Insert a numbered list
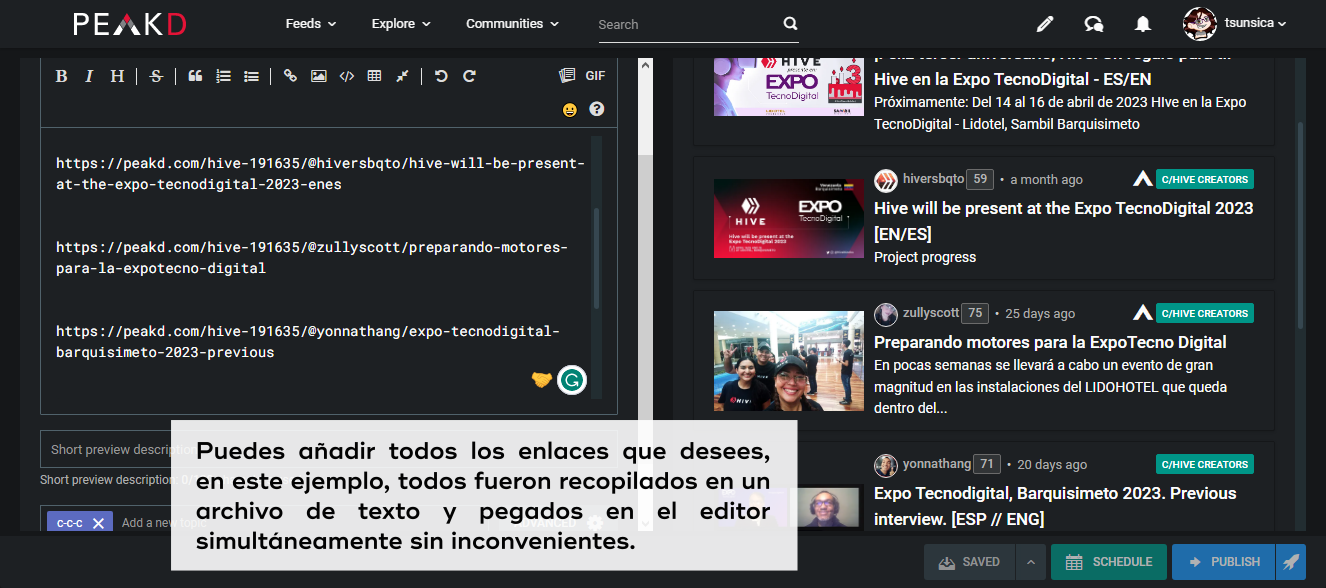 (223, 76)
